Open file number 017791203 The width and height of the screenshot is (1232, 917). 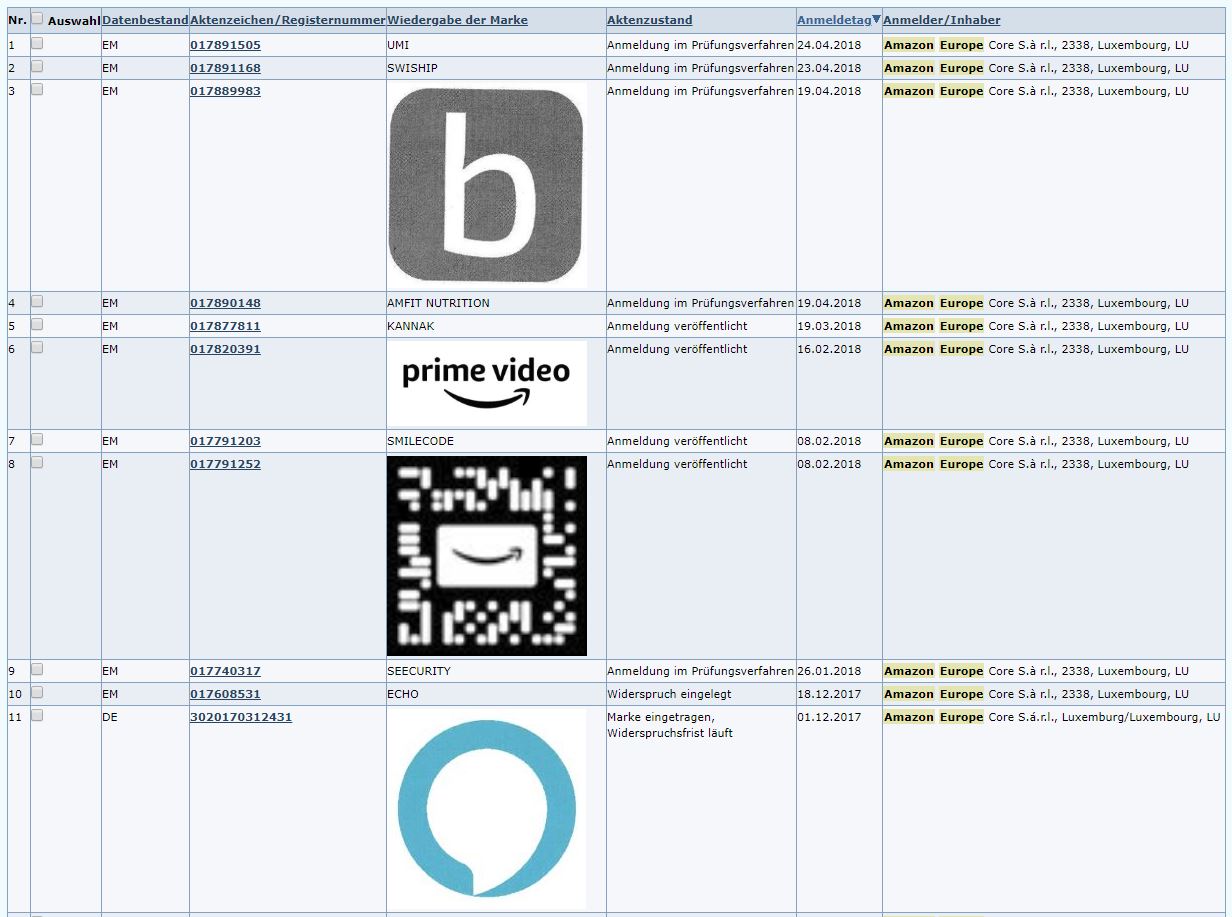225,441
